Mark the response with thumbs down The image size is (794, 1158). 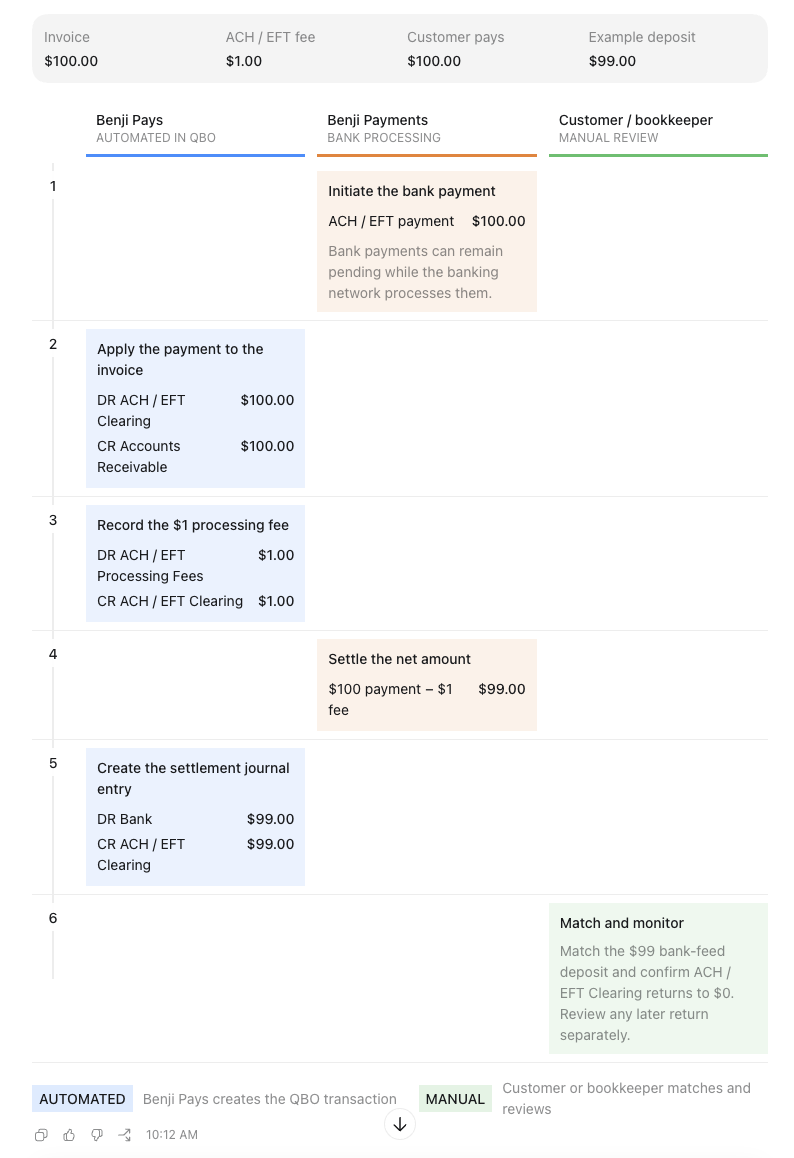(x=97, y=1135)
